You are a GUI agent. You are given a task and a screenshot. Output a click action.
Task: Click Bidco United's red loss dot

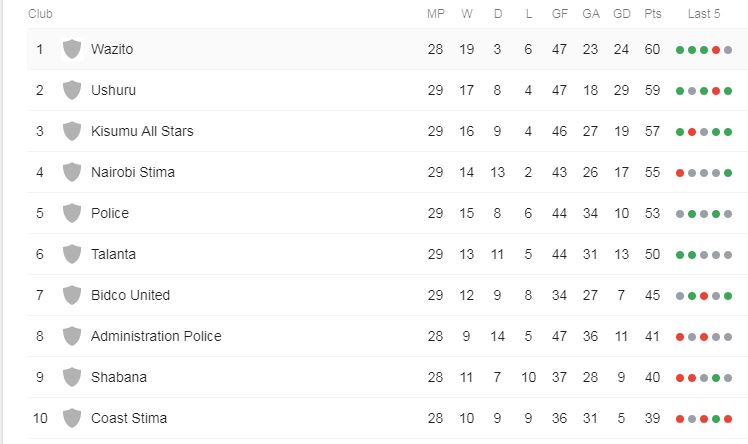[704, 296]
